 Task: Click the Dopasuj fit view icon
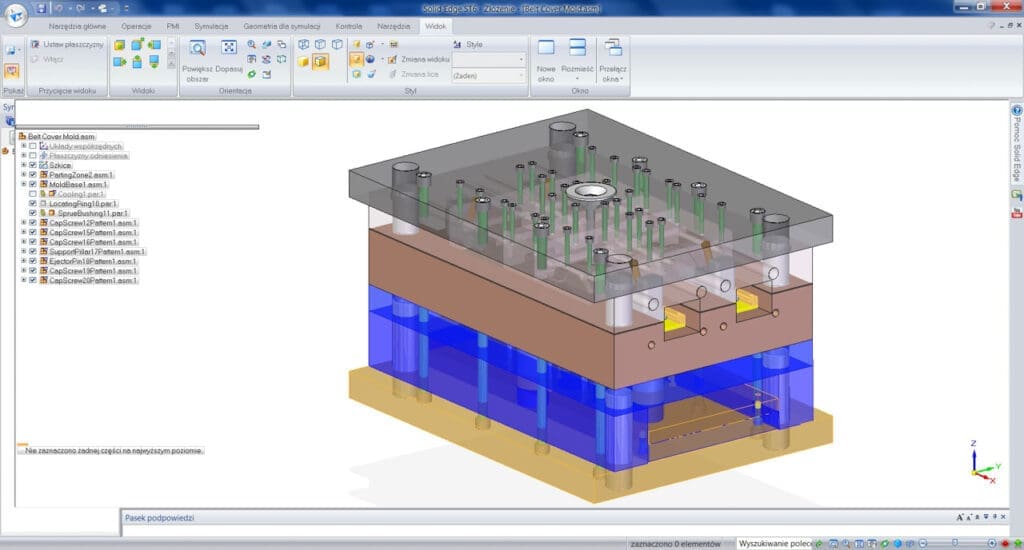[229, 47]
